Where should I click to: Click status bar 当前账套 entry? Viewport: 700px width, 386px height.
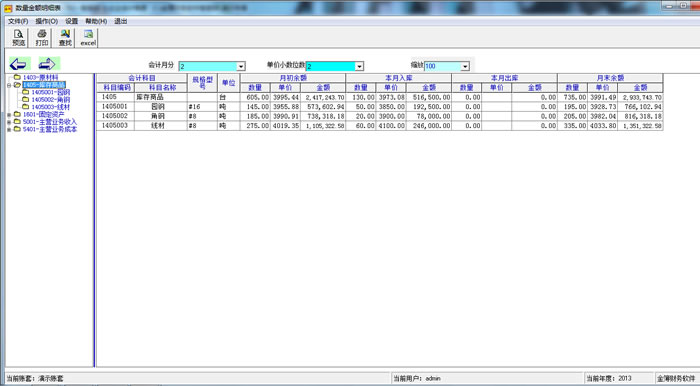click(197, 378)
